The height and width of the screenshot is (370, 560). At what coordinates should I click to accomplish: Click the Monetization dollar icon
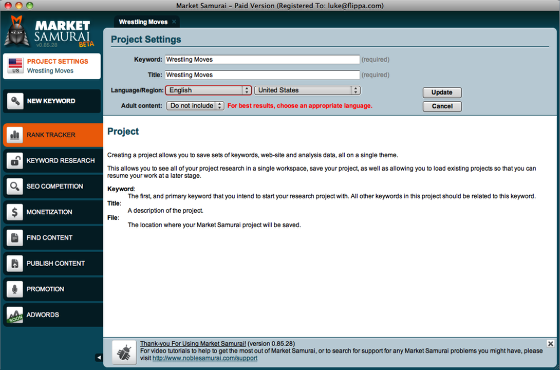pos(15,212)
